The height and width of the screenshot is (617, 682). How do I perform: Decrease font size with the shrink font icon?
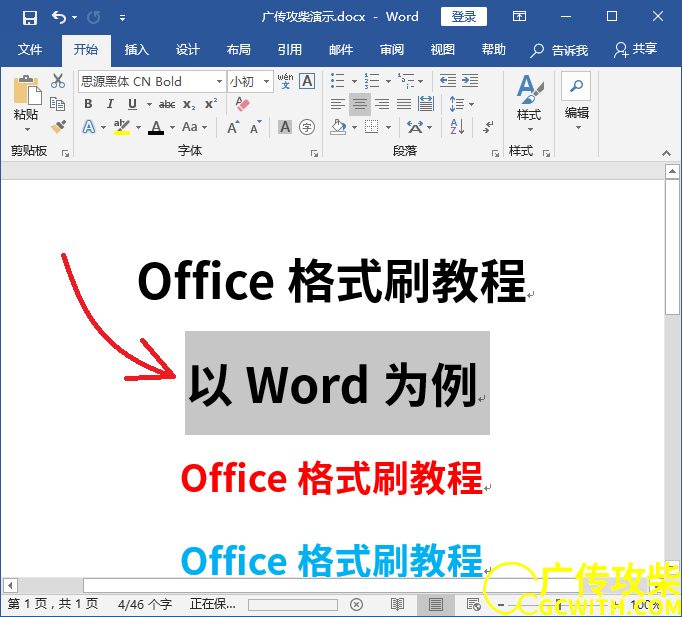tap(256, 127)
